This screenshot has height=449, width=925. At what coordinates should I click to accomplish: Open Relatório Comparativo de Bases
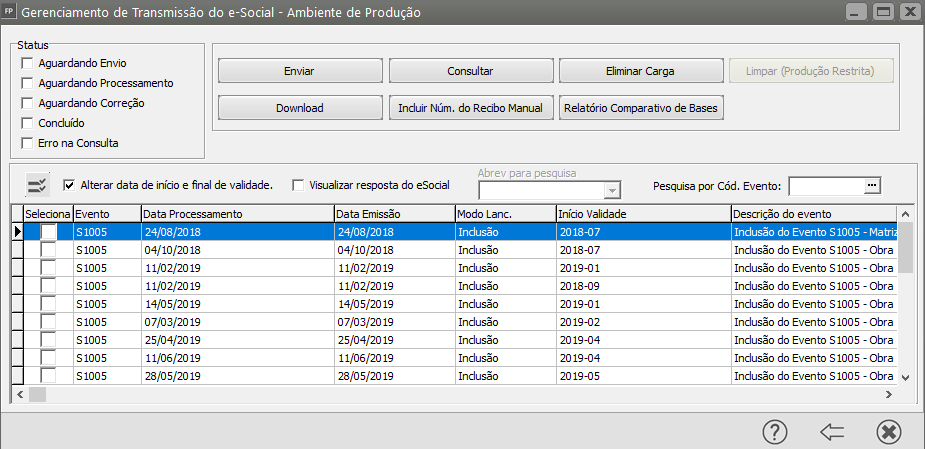click(x=640, y=107)
